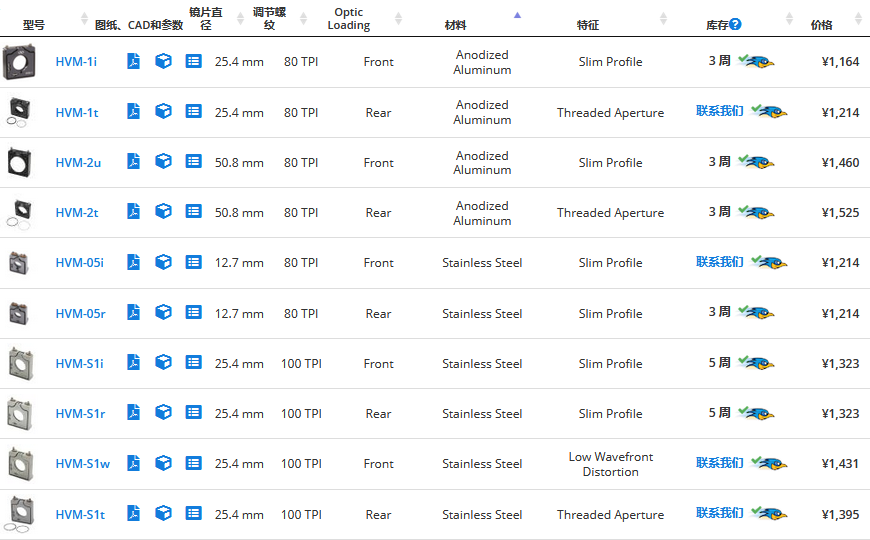
Task: Open PDF drawing for HVM-2u
Action: (133, 162)
